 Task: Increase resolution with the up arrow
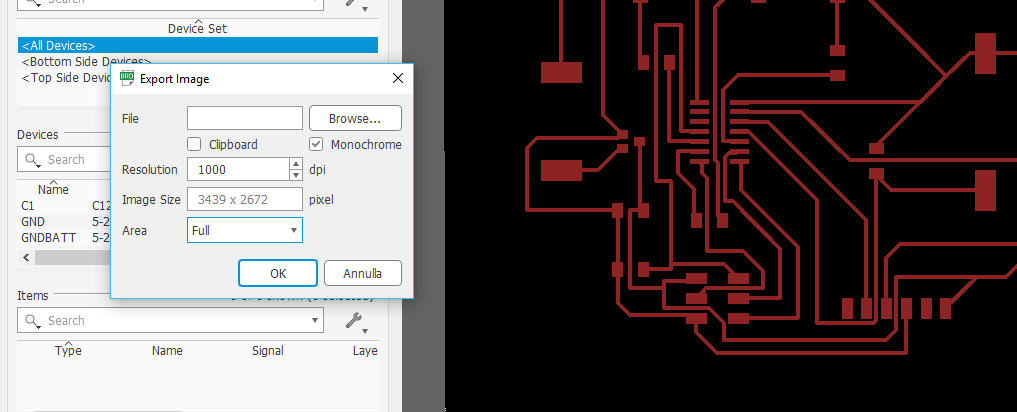click(x=296, y=164)
